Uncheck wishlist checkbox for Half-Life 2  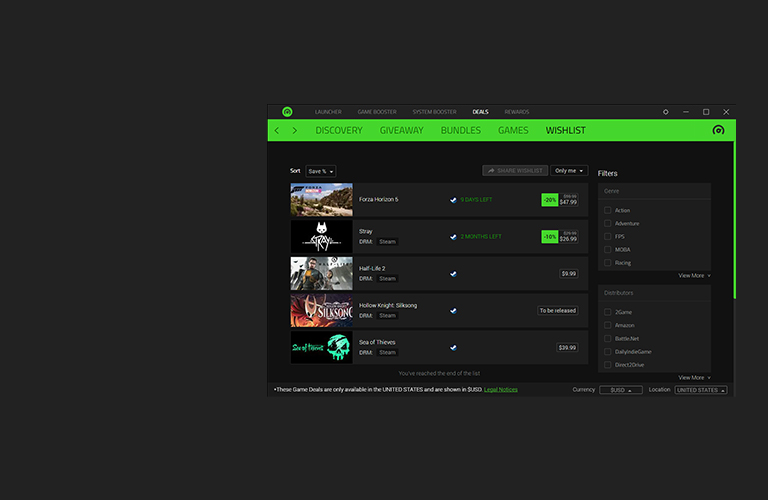[x=453, y=274]
